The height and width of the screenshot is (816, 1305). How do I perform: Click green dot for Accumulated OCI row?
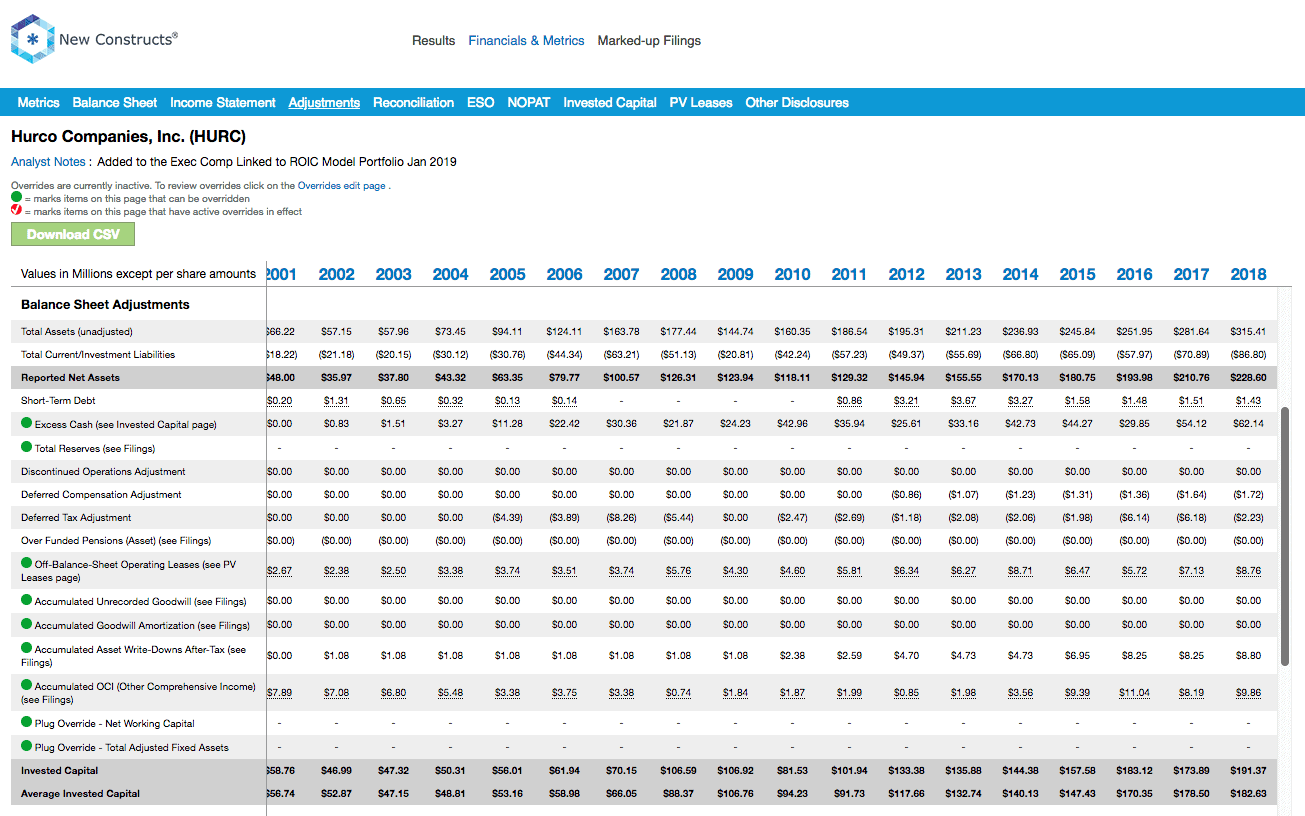point(27,686)
